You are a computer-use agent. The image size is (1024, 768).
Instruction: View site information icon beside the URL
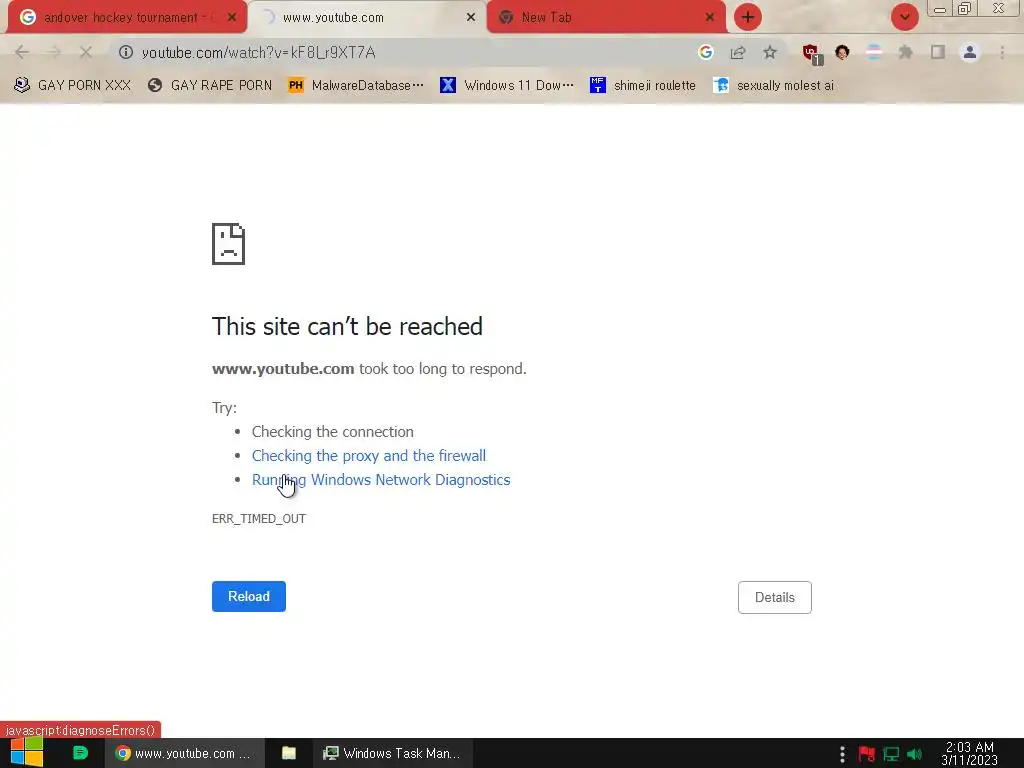pos(126,52)
